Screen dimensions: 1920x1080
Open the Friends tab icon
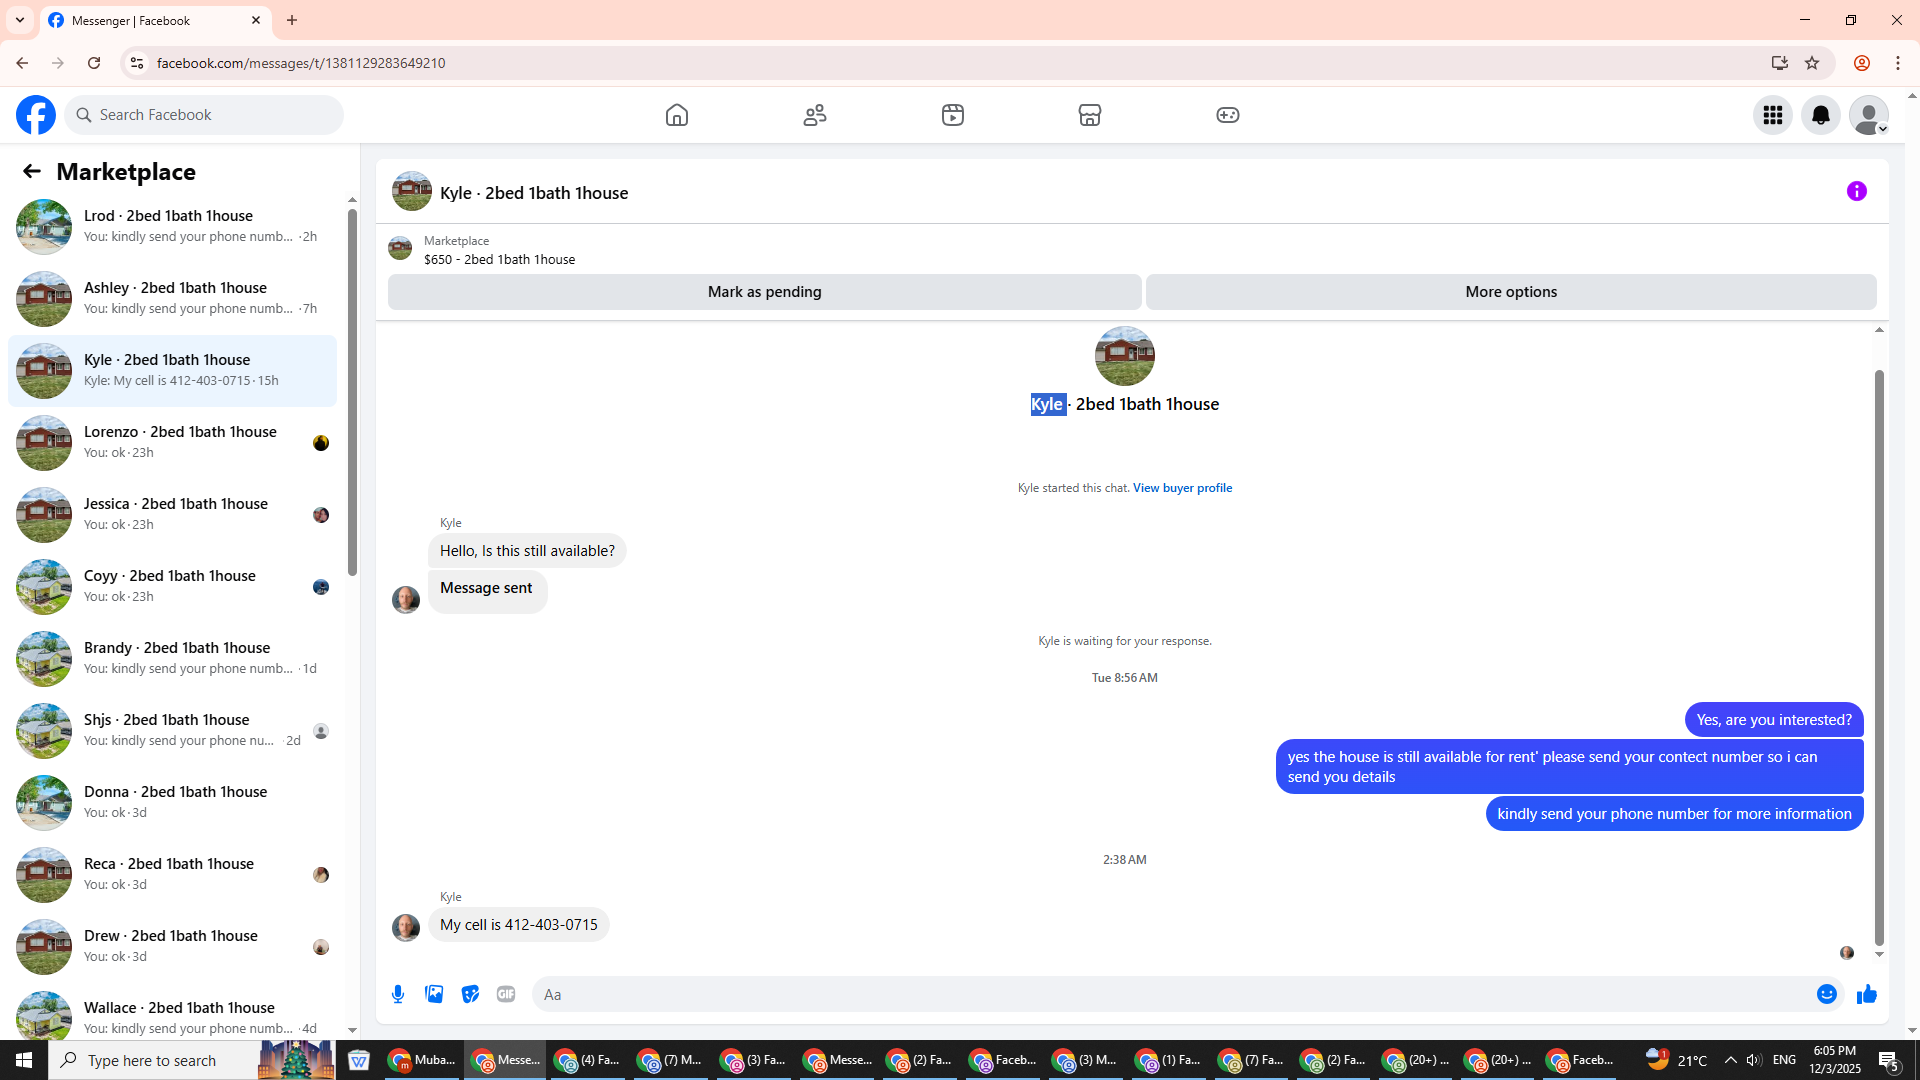(x=815, y=115)
